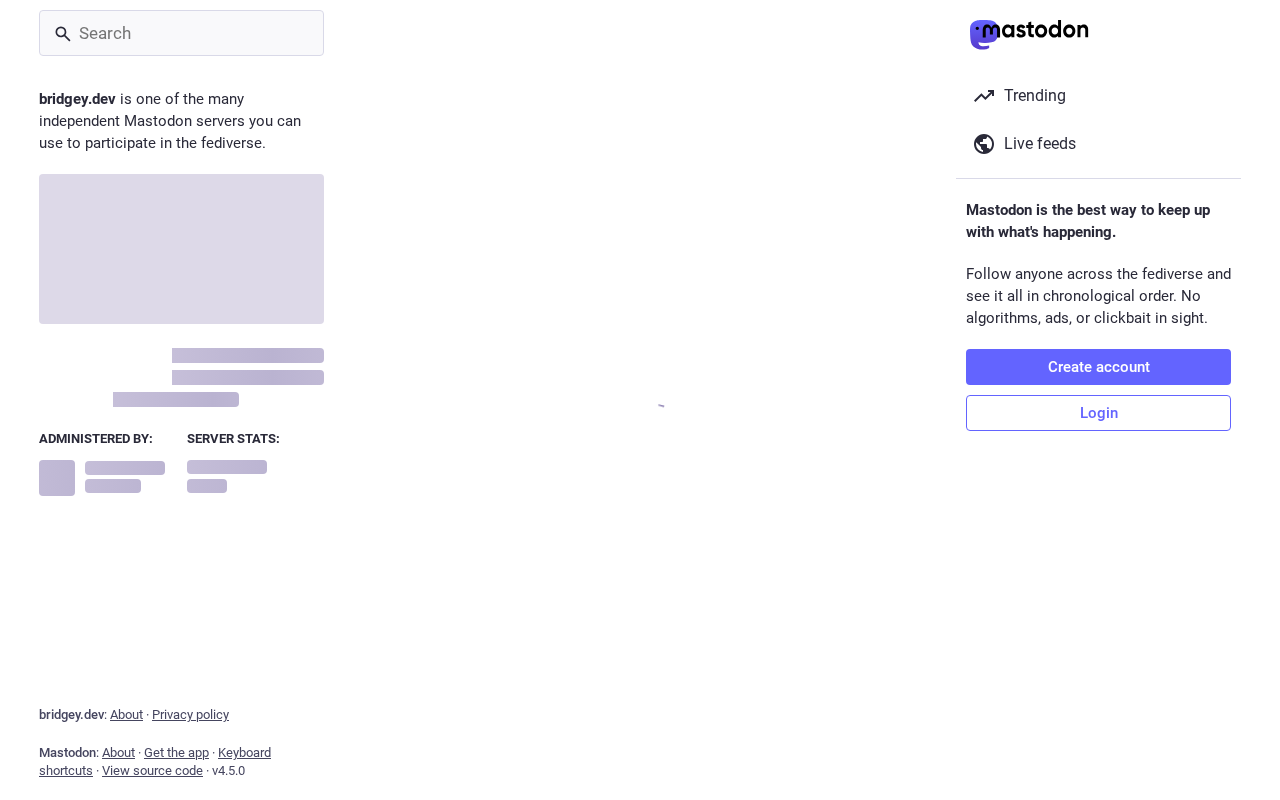This screenshot has width=1280, height=800.
Task: Click the server banner image placeholder
Action: [x=181, y=249]
